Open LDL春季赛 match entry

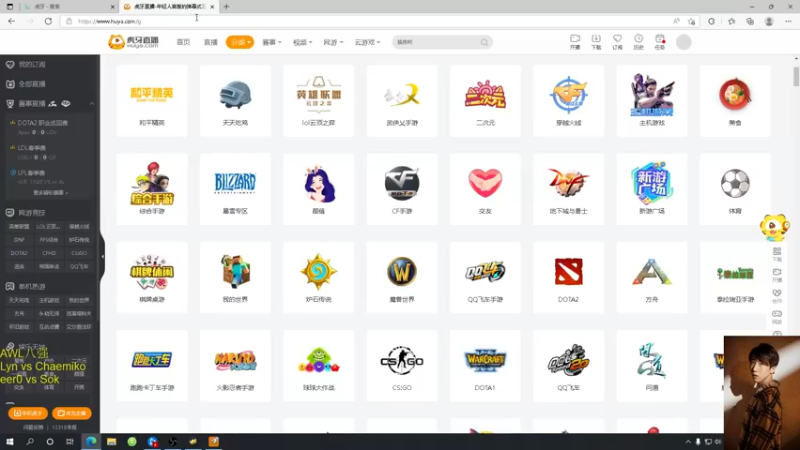49,153
